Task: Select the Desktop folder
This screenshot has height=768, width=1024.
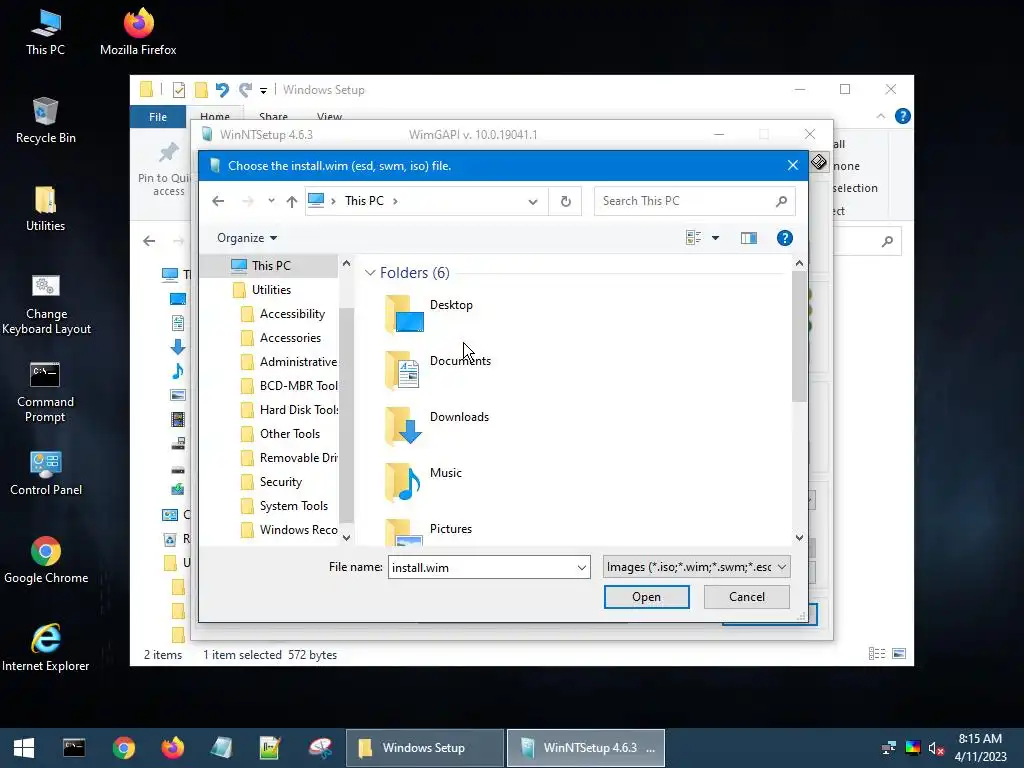Action: coord(429,313)
